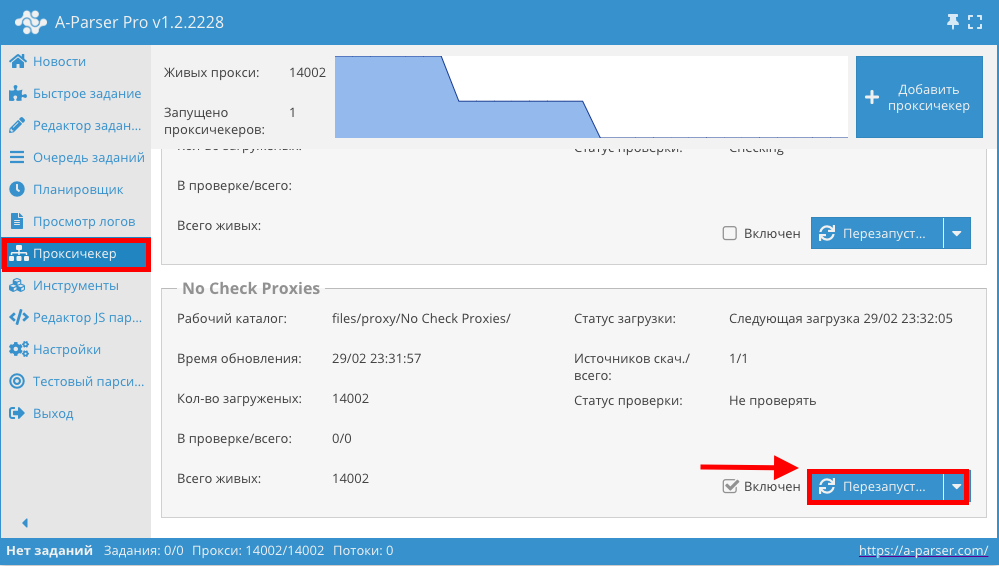Viewport: 999px width, 566px height.
Task: Click the gears icon for Настройки
Action: pyautogui.click(x=18, y=349)
